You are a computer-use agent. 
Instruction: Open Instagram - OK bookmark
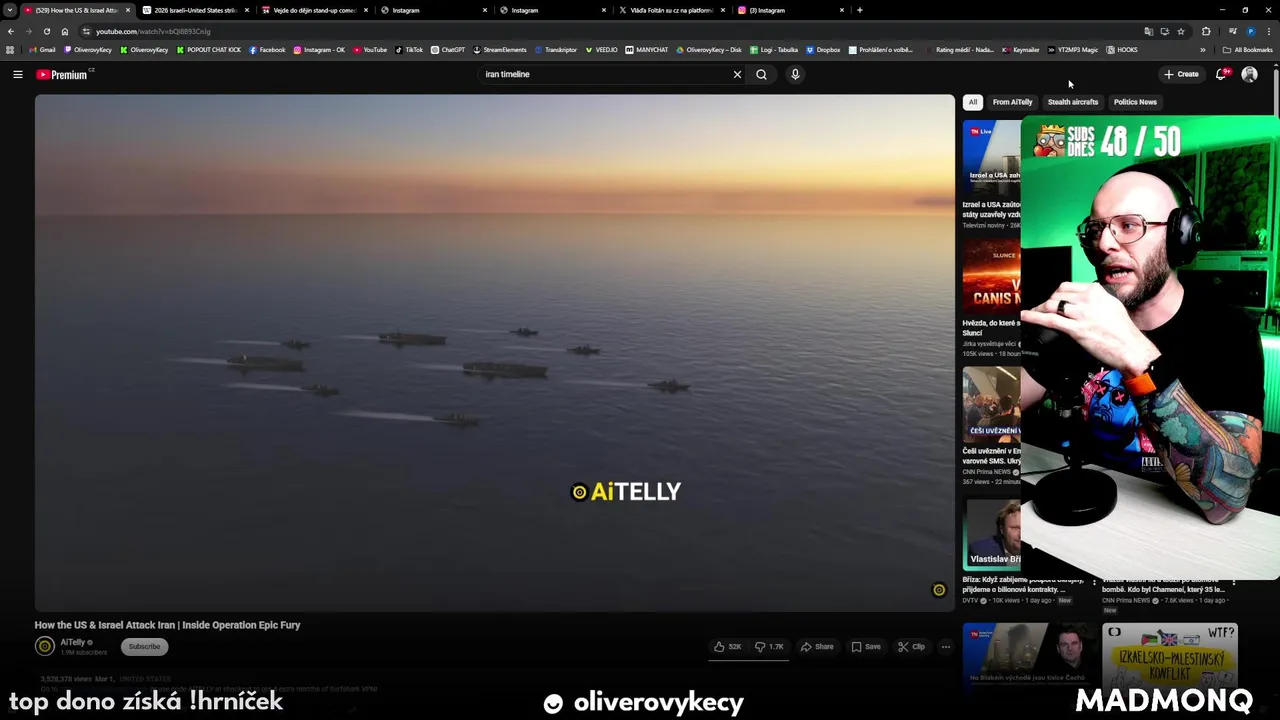[x=319, y=50]
